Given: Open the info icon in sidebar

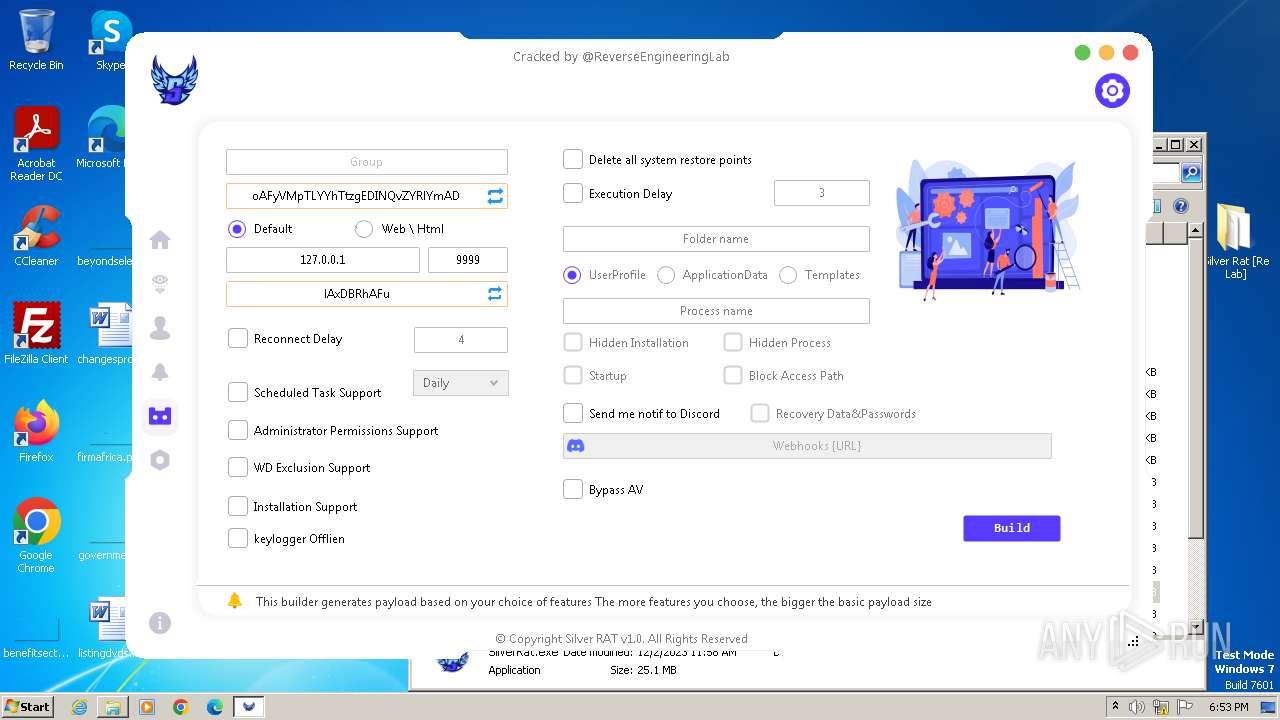Looking at the screenshot, I should point(160,623).
